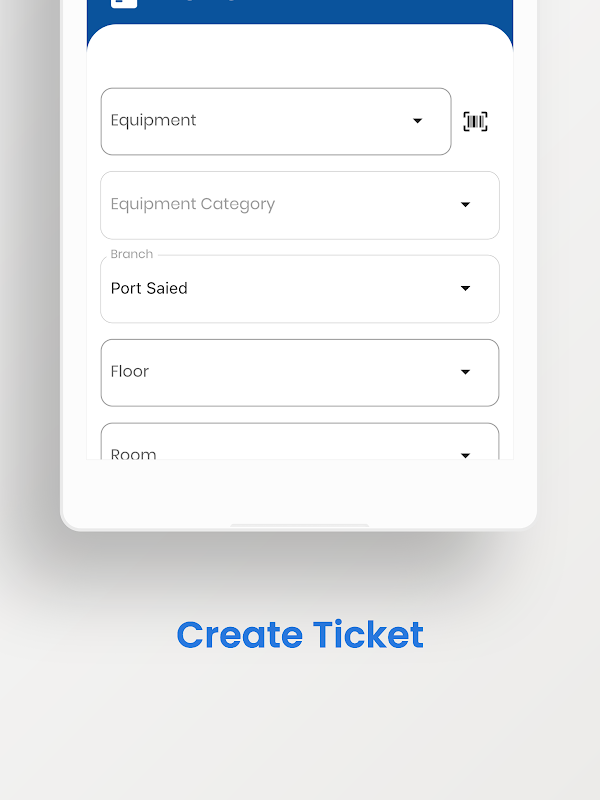
Task: Click the Port Saied branch value
Action: tap(149, 289)
